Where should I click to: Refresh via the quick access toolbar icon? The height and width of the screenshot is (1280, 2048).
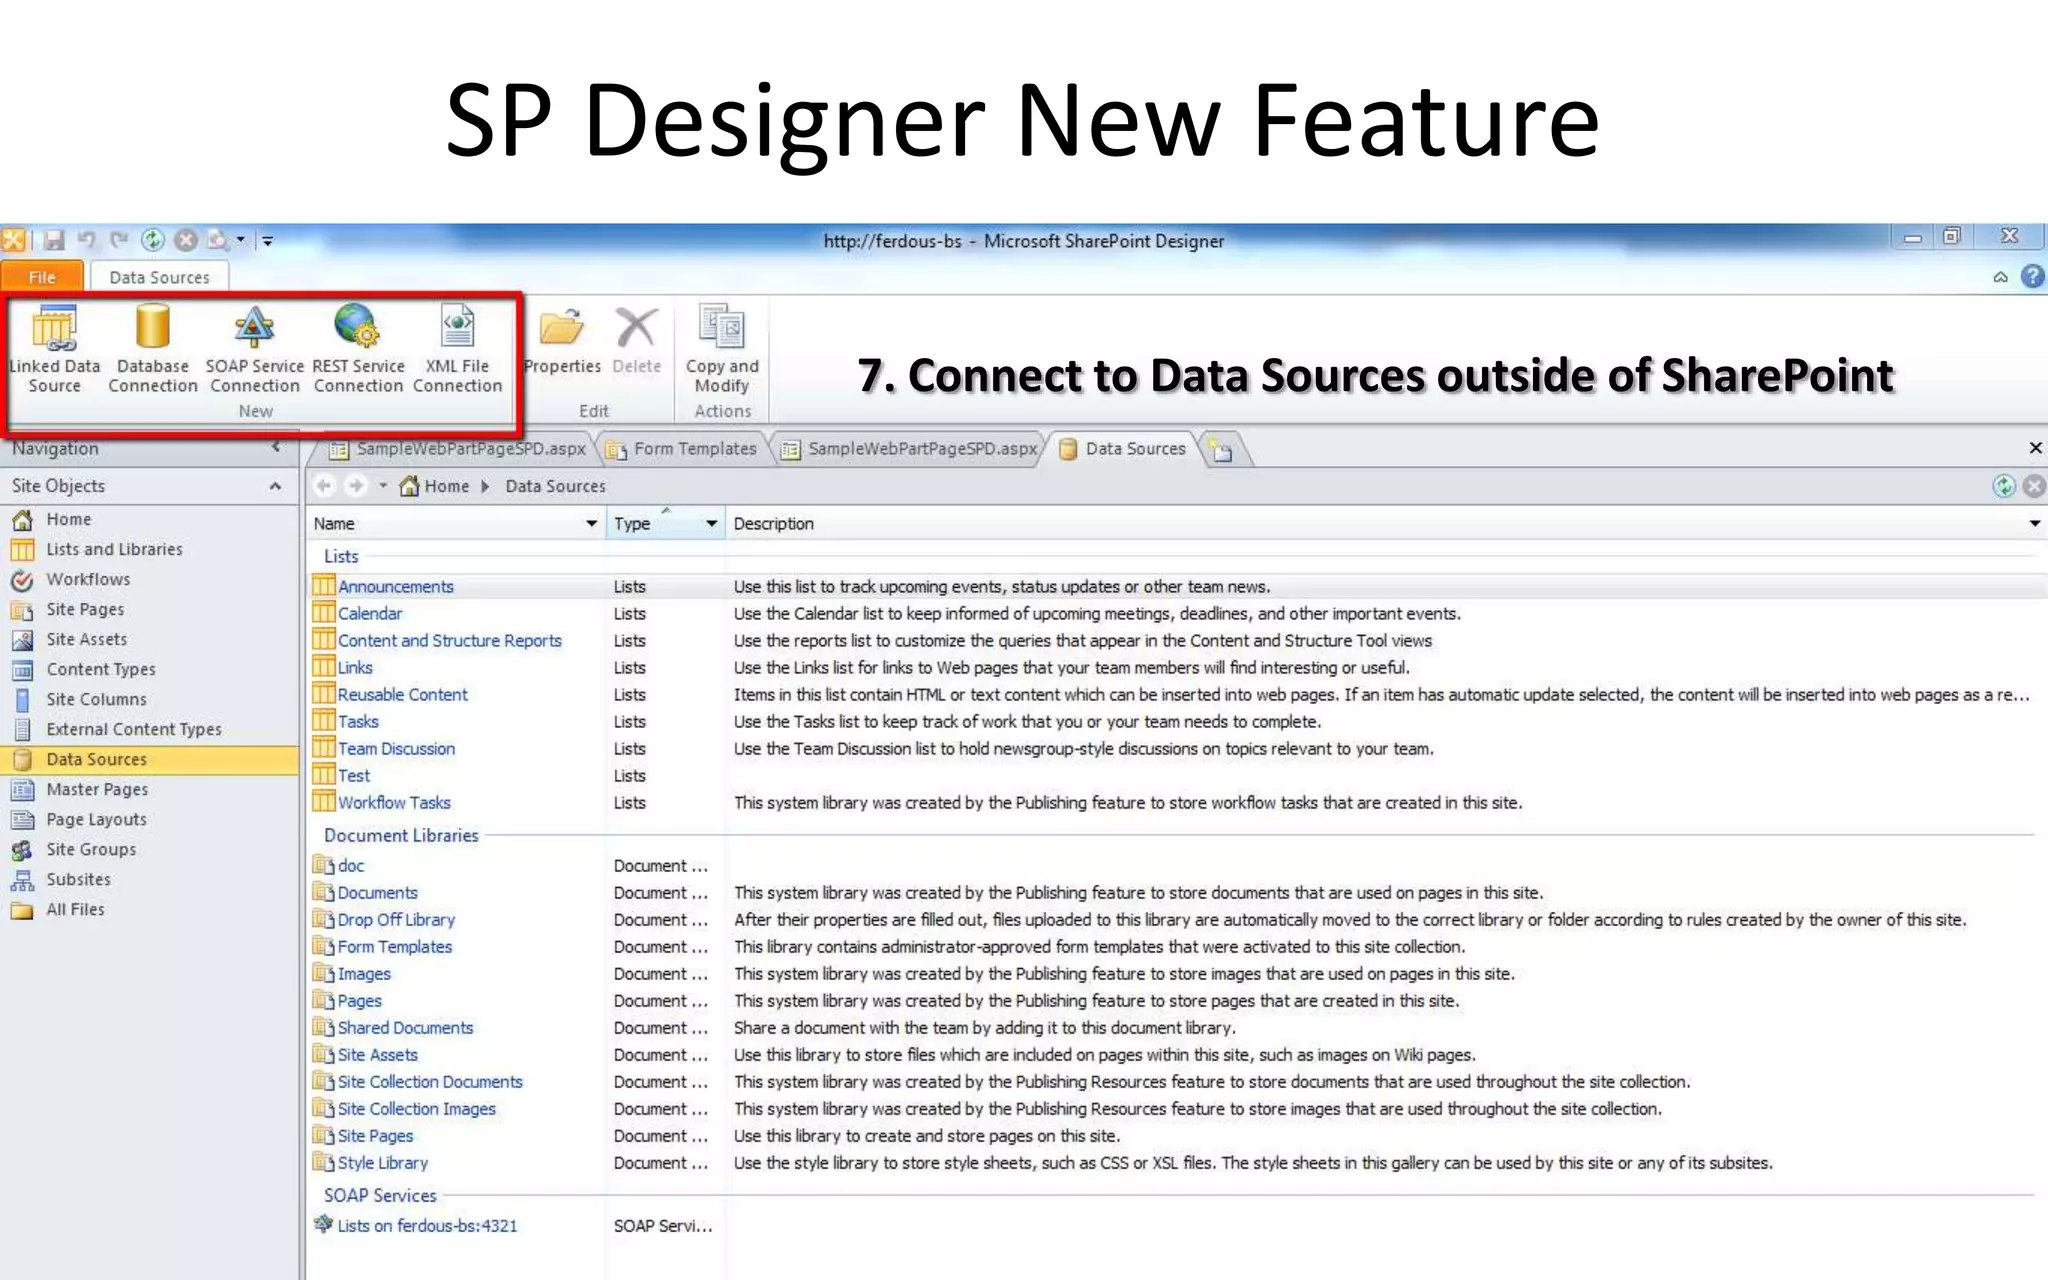pyautogui.click(x=152, y=240)
